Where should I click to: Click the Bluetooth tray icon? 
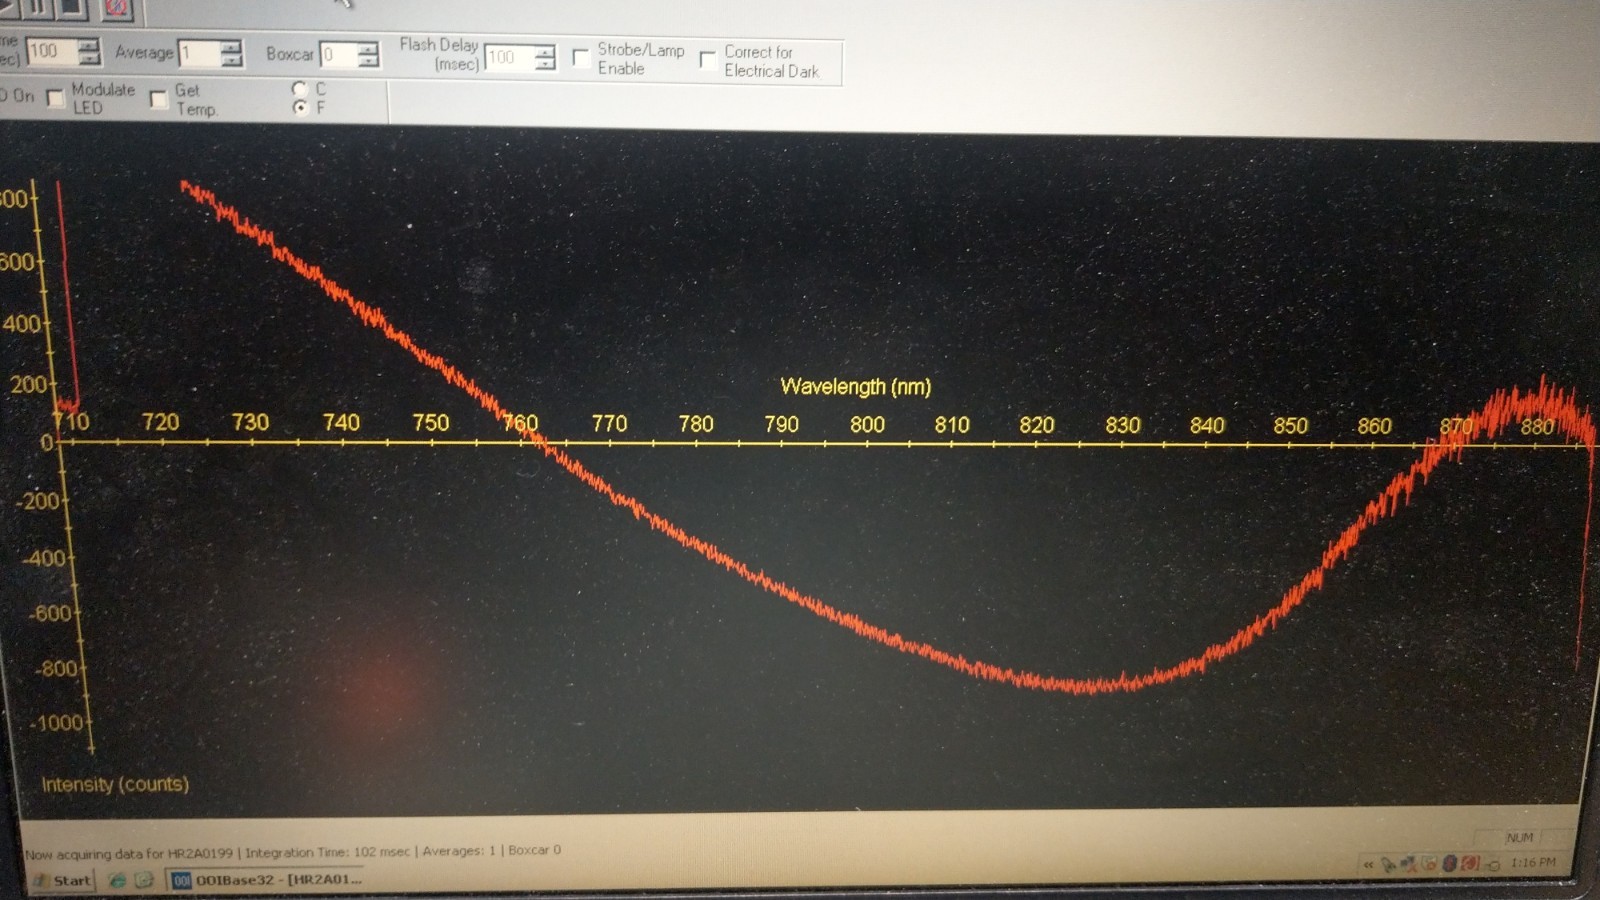(1450, 863)
